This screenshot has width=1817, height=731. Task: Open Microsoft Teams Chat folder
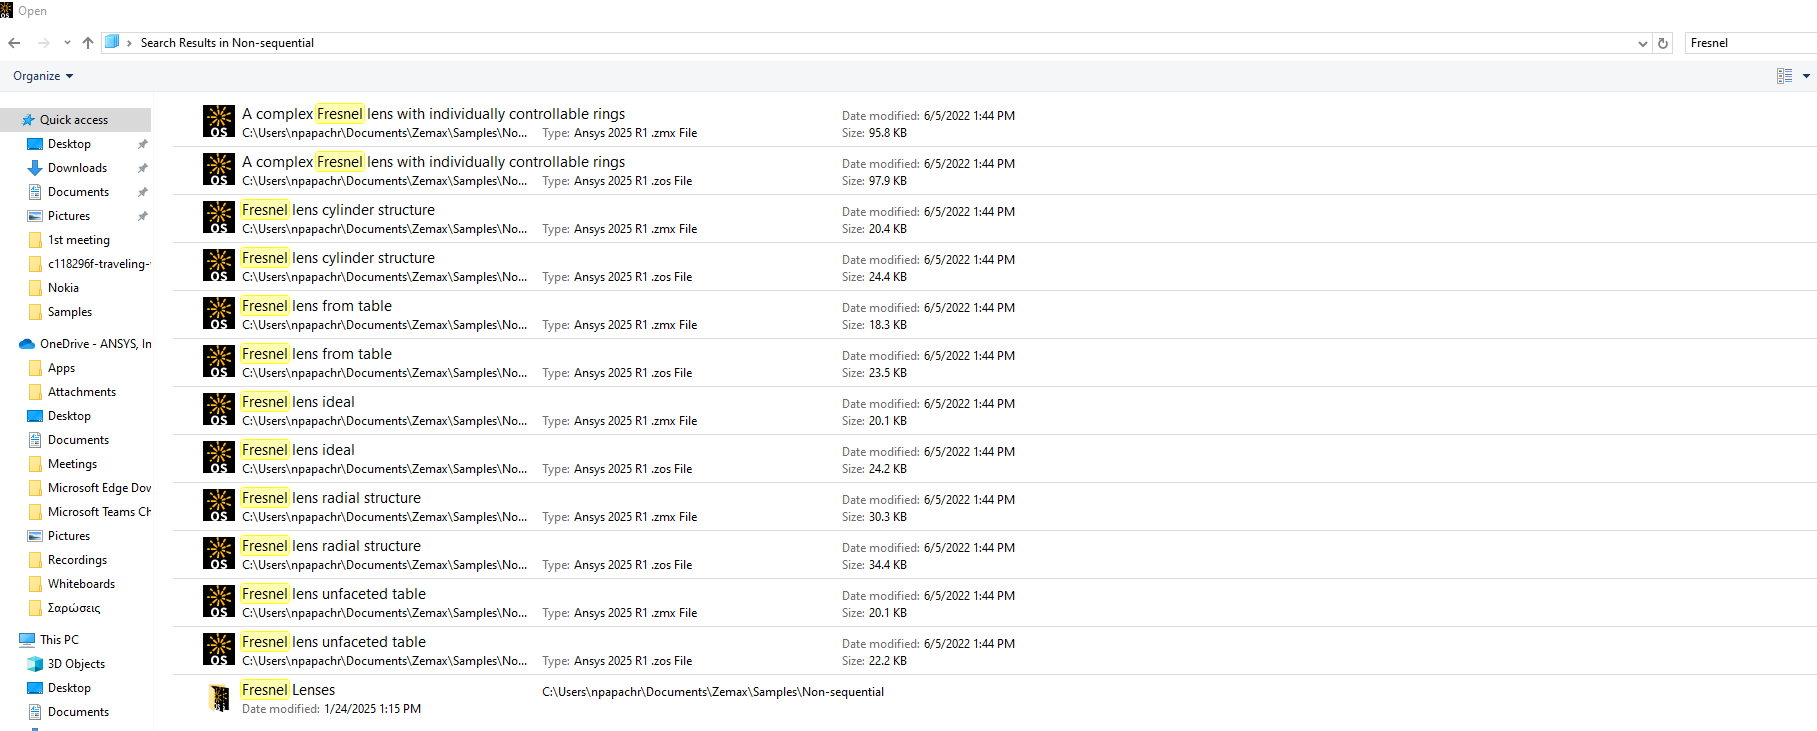tap(99, 512)
